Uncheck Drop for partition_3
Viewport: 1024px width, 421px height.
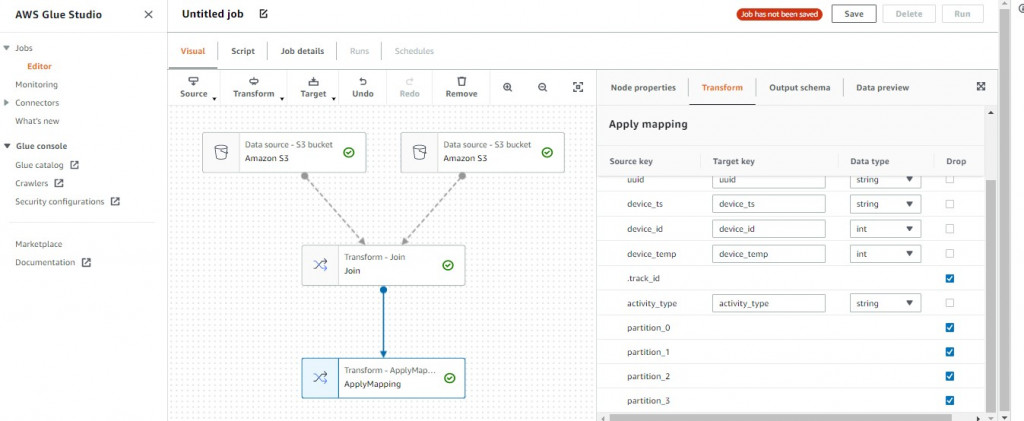pyautogui.click(x=950, y=400)
